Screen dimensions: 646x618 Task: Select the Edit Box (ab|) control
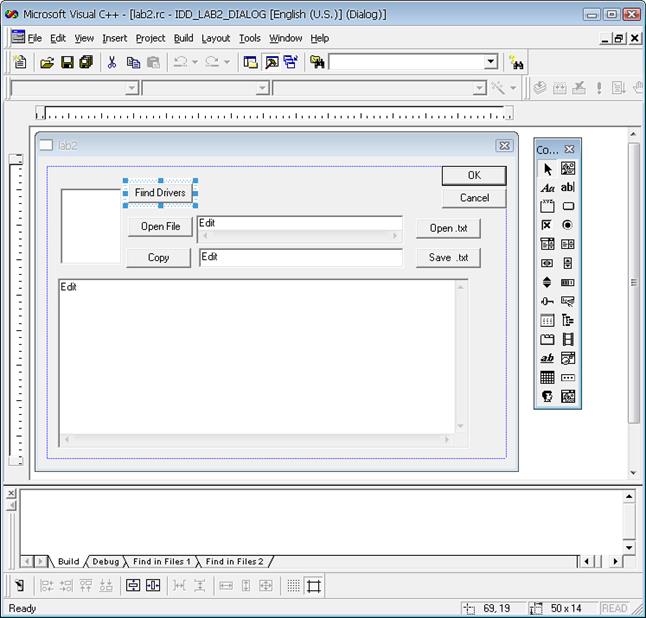(568, 187)
